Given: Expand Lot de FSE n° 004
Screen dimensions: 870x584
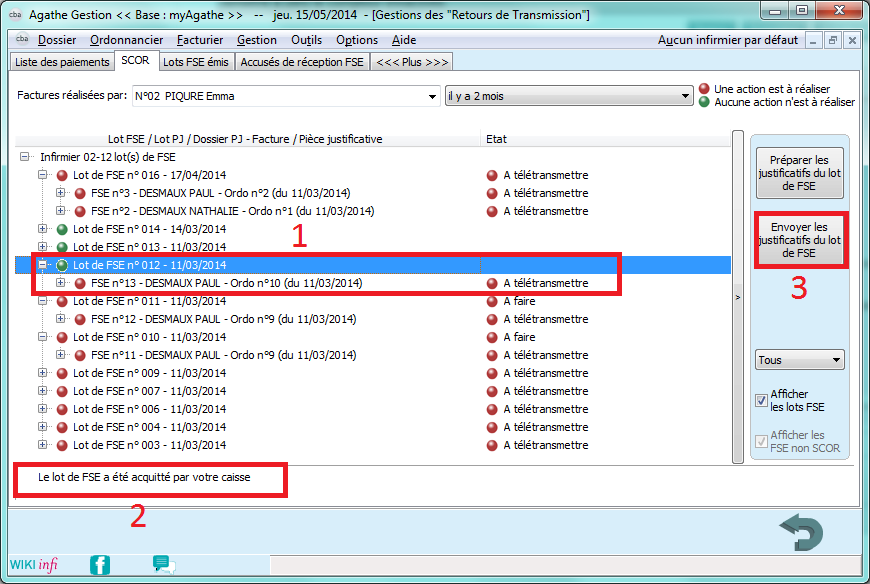Looking at the screenshot, I should click(42, 426).
